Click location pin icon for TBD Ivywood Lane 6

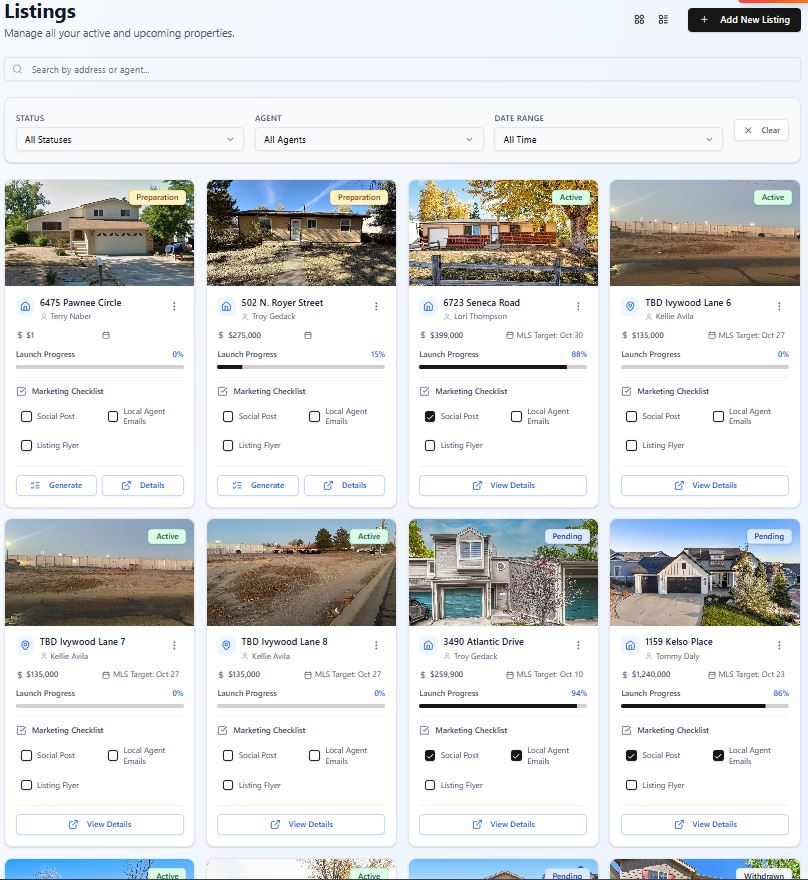(630, 306)
